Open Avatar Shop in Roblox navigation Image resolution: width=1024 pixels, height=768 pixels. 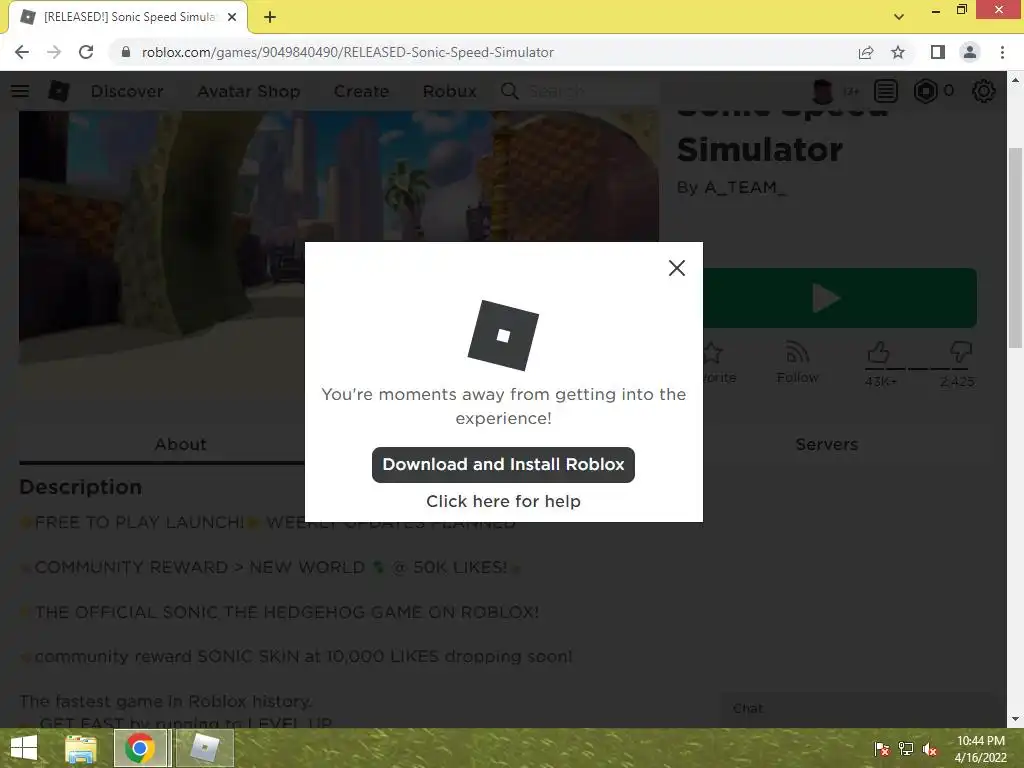pyautogui.click(x=249, y=91)
